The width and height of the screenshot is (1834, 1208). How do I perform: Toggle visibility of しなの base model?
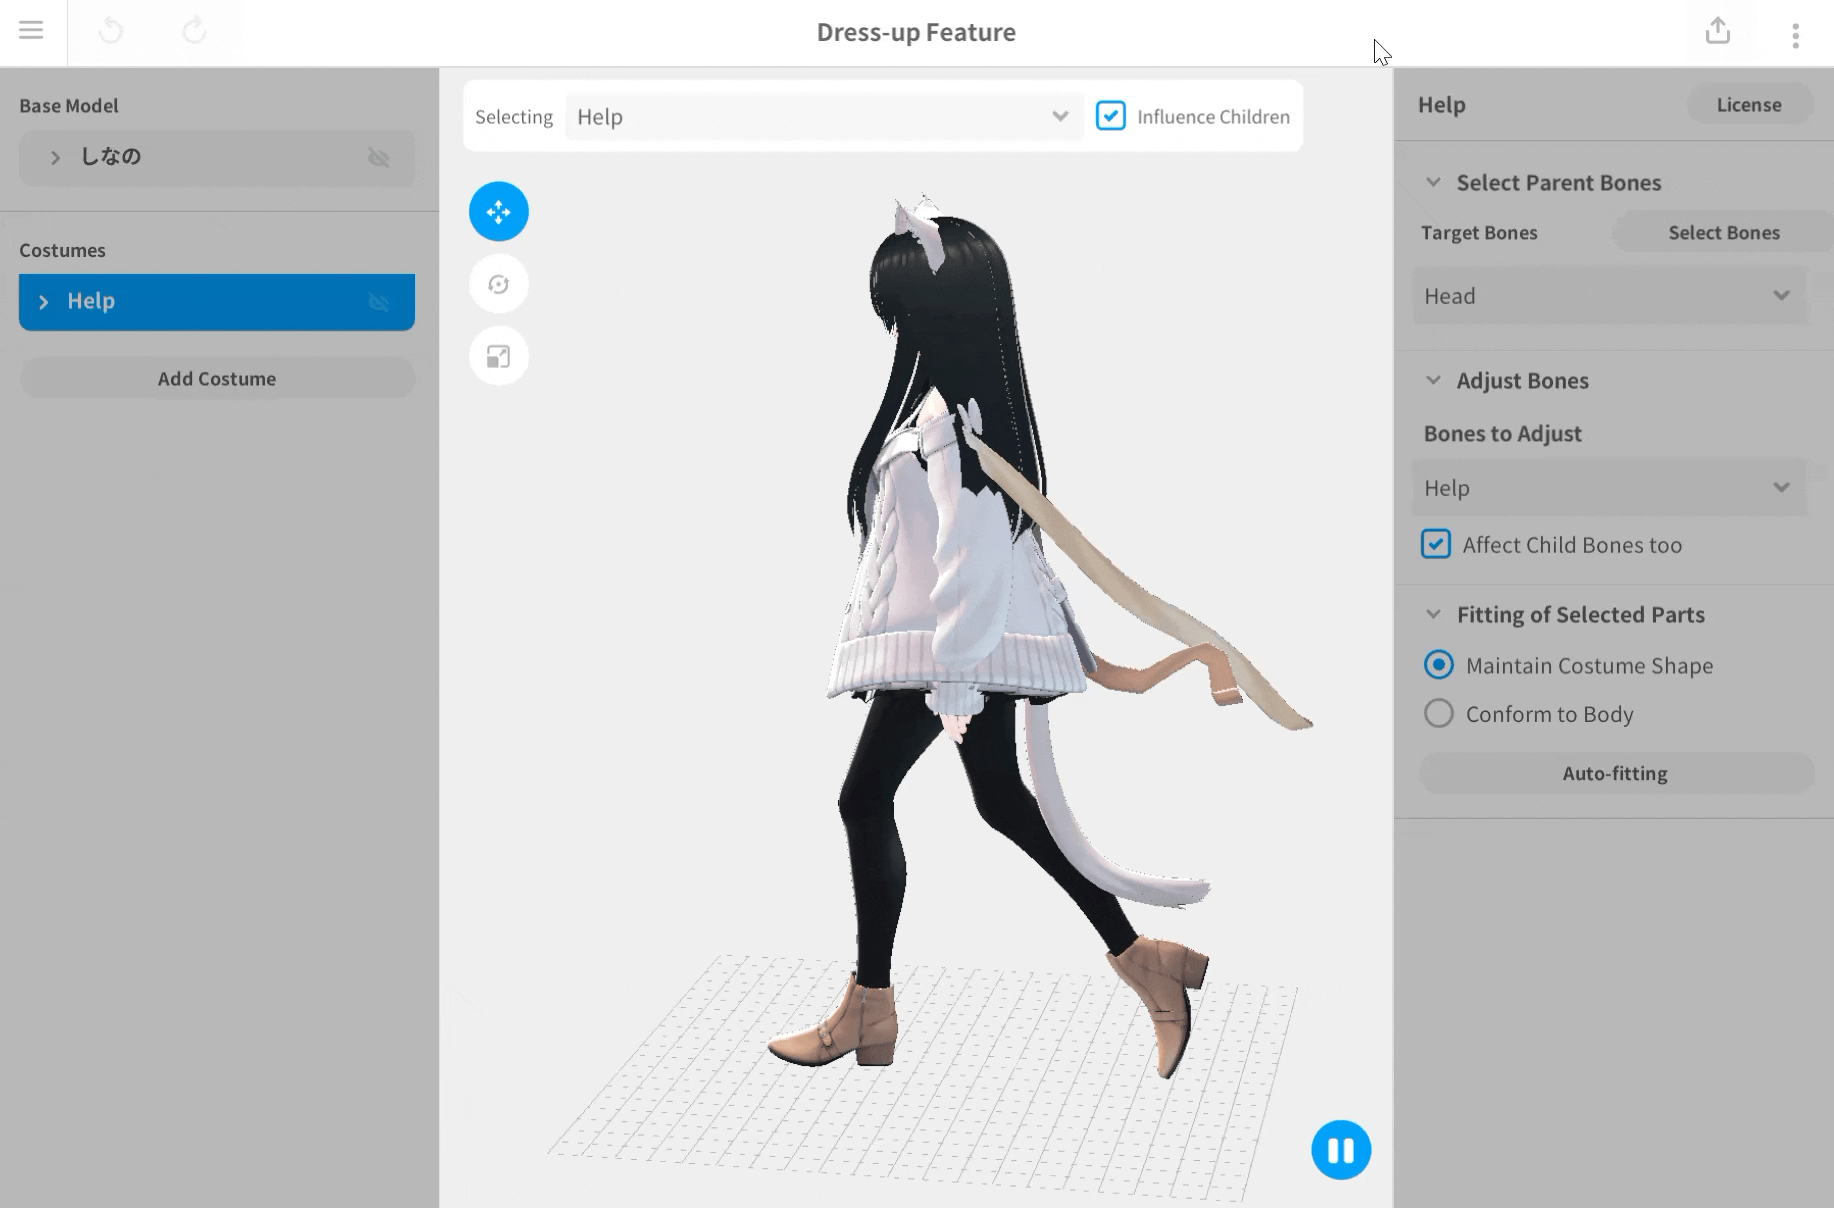pyautogui.click(x=378, y=158)
